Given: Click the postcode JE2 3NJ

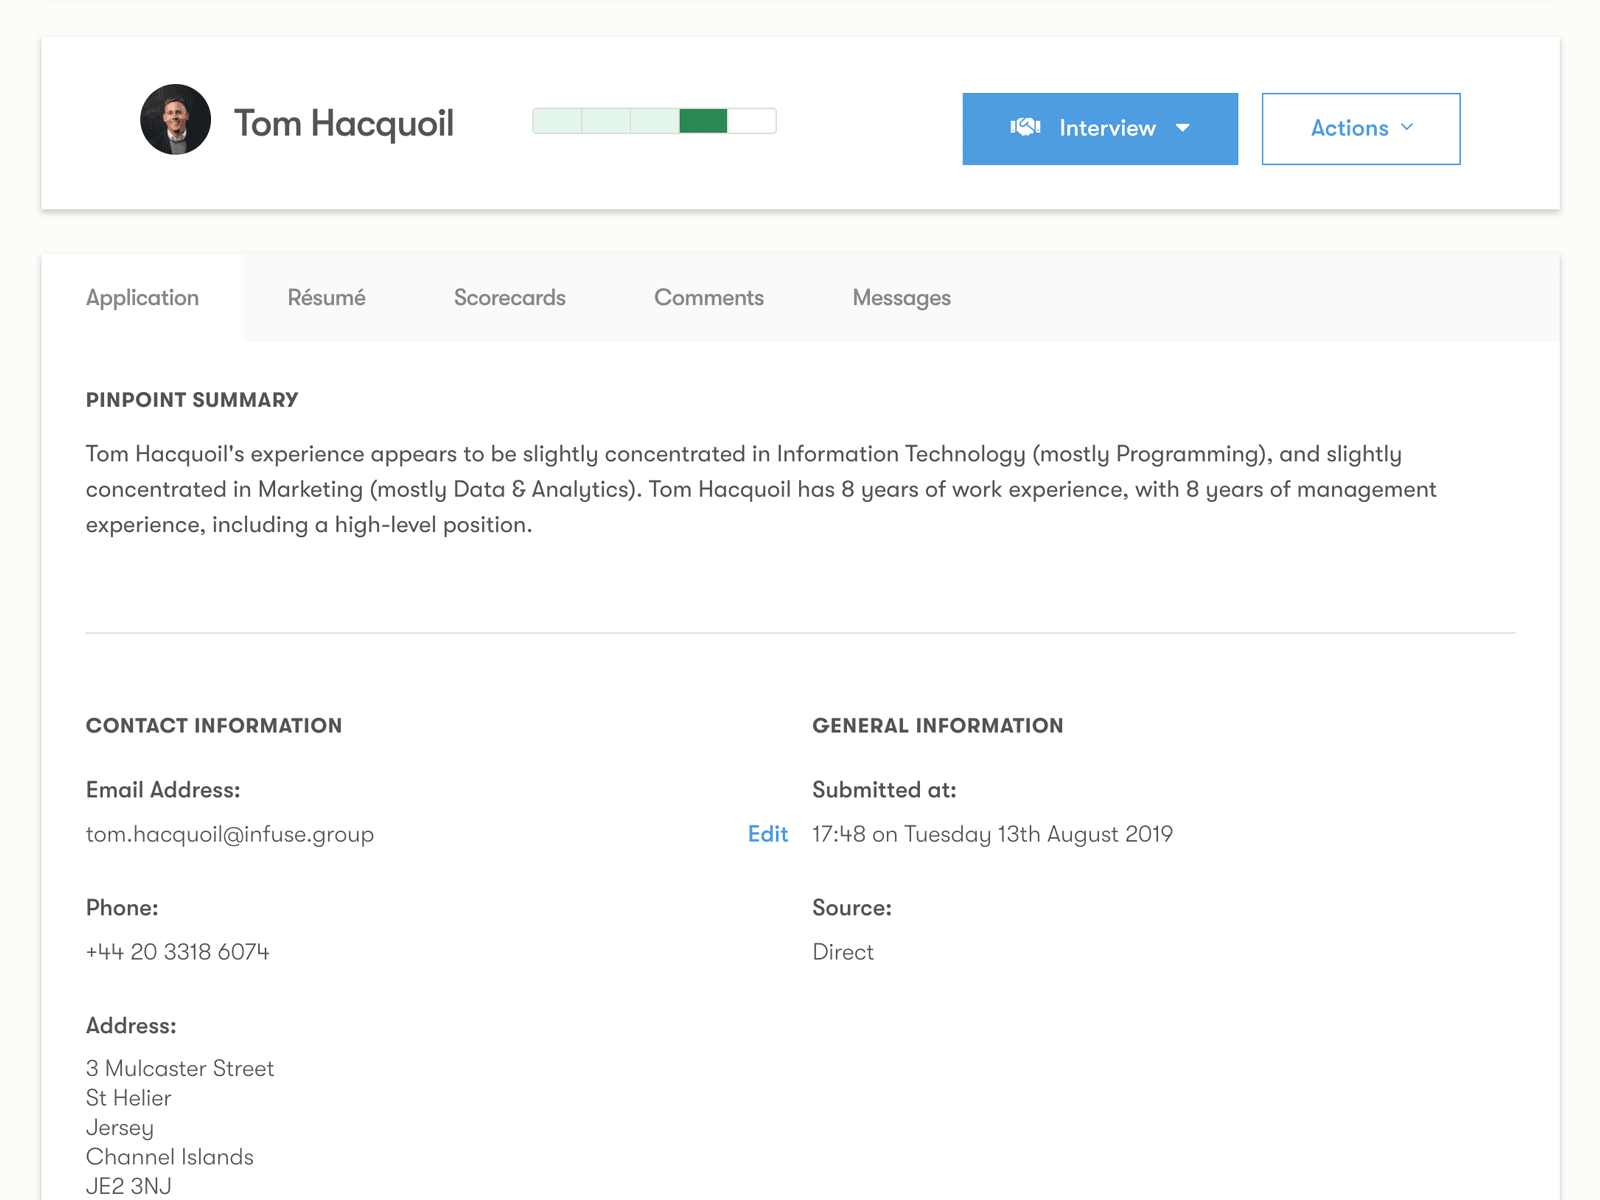Looking at the screenshot, I should (129, 1186).
